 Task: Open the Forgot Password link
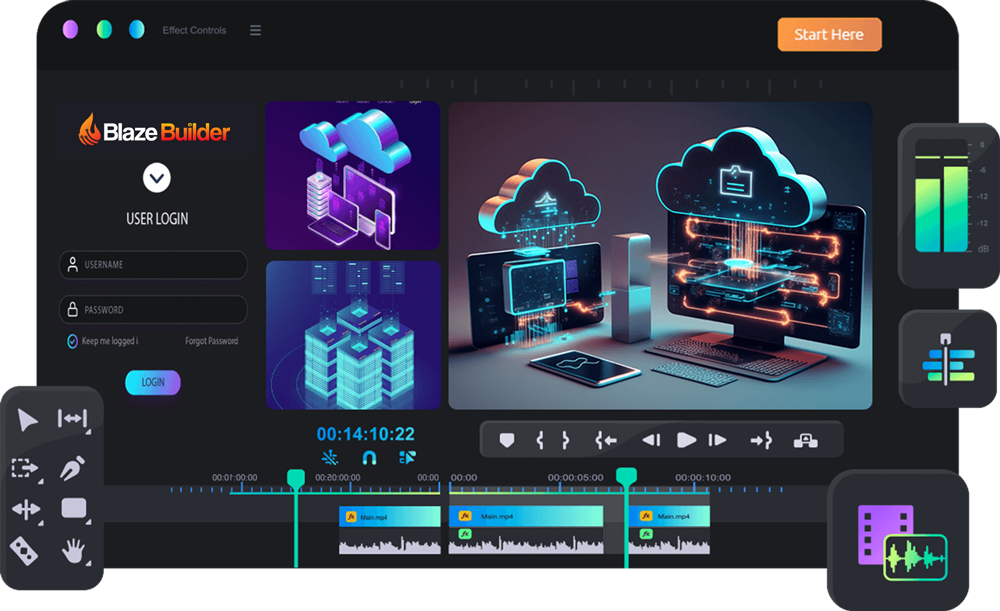coord(212,341)
